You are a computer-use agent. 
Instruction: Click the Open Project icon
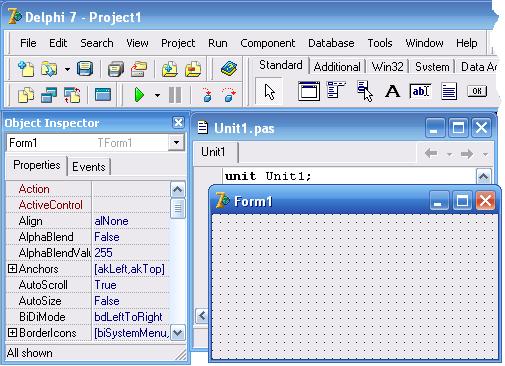(x=139, y=69)
